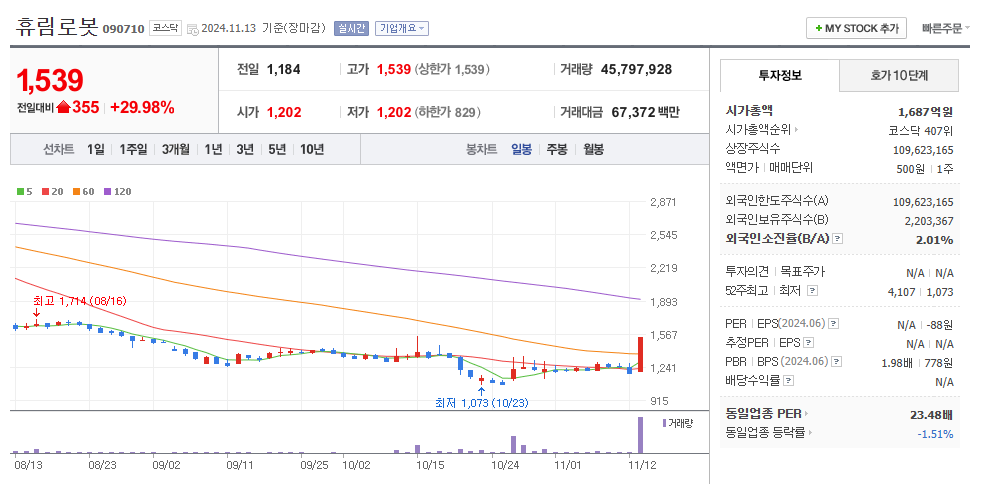Click the help icon beside 배당수익률
The height and width of the screenshot is (484, 986).
[789, 381]
